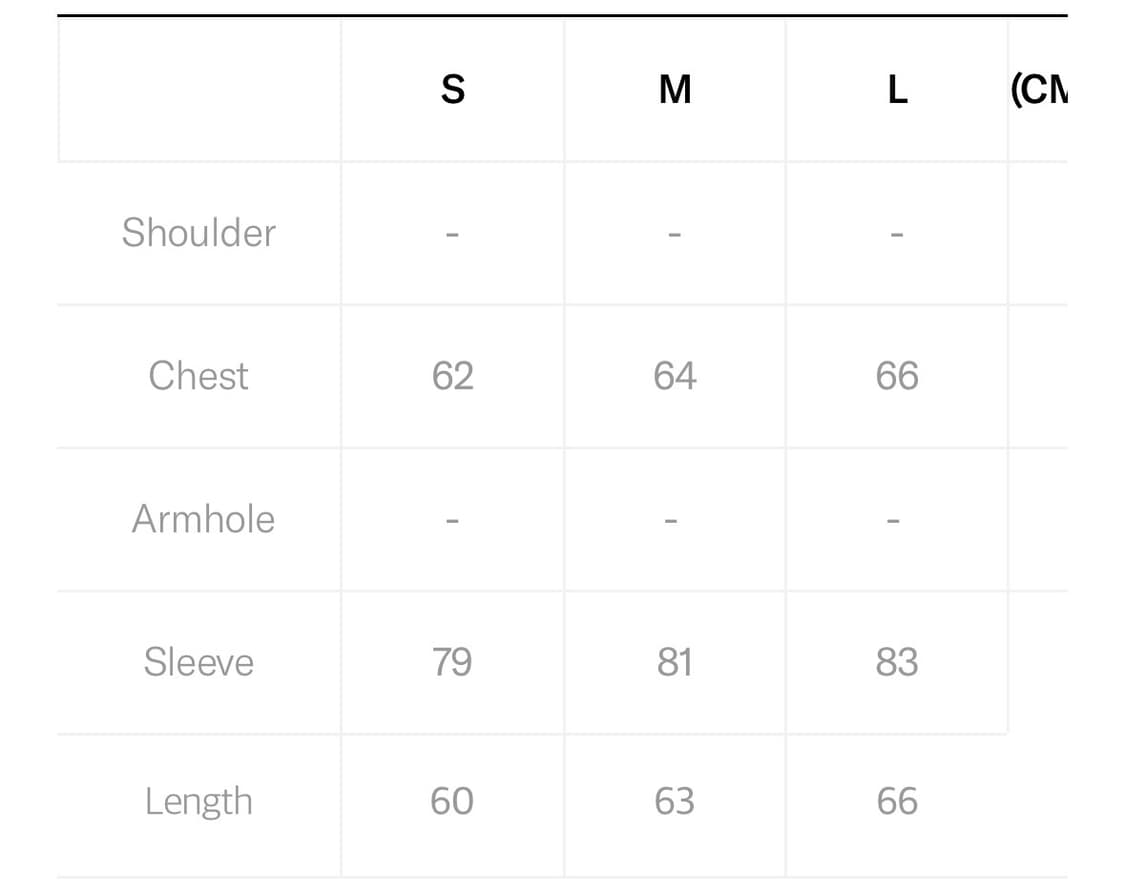This screenshot has height=894, width=1125.
Task: Click the Length value 66 for size L
Action: tap(897, 802)
